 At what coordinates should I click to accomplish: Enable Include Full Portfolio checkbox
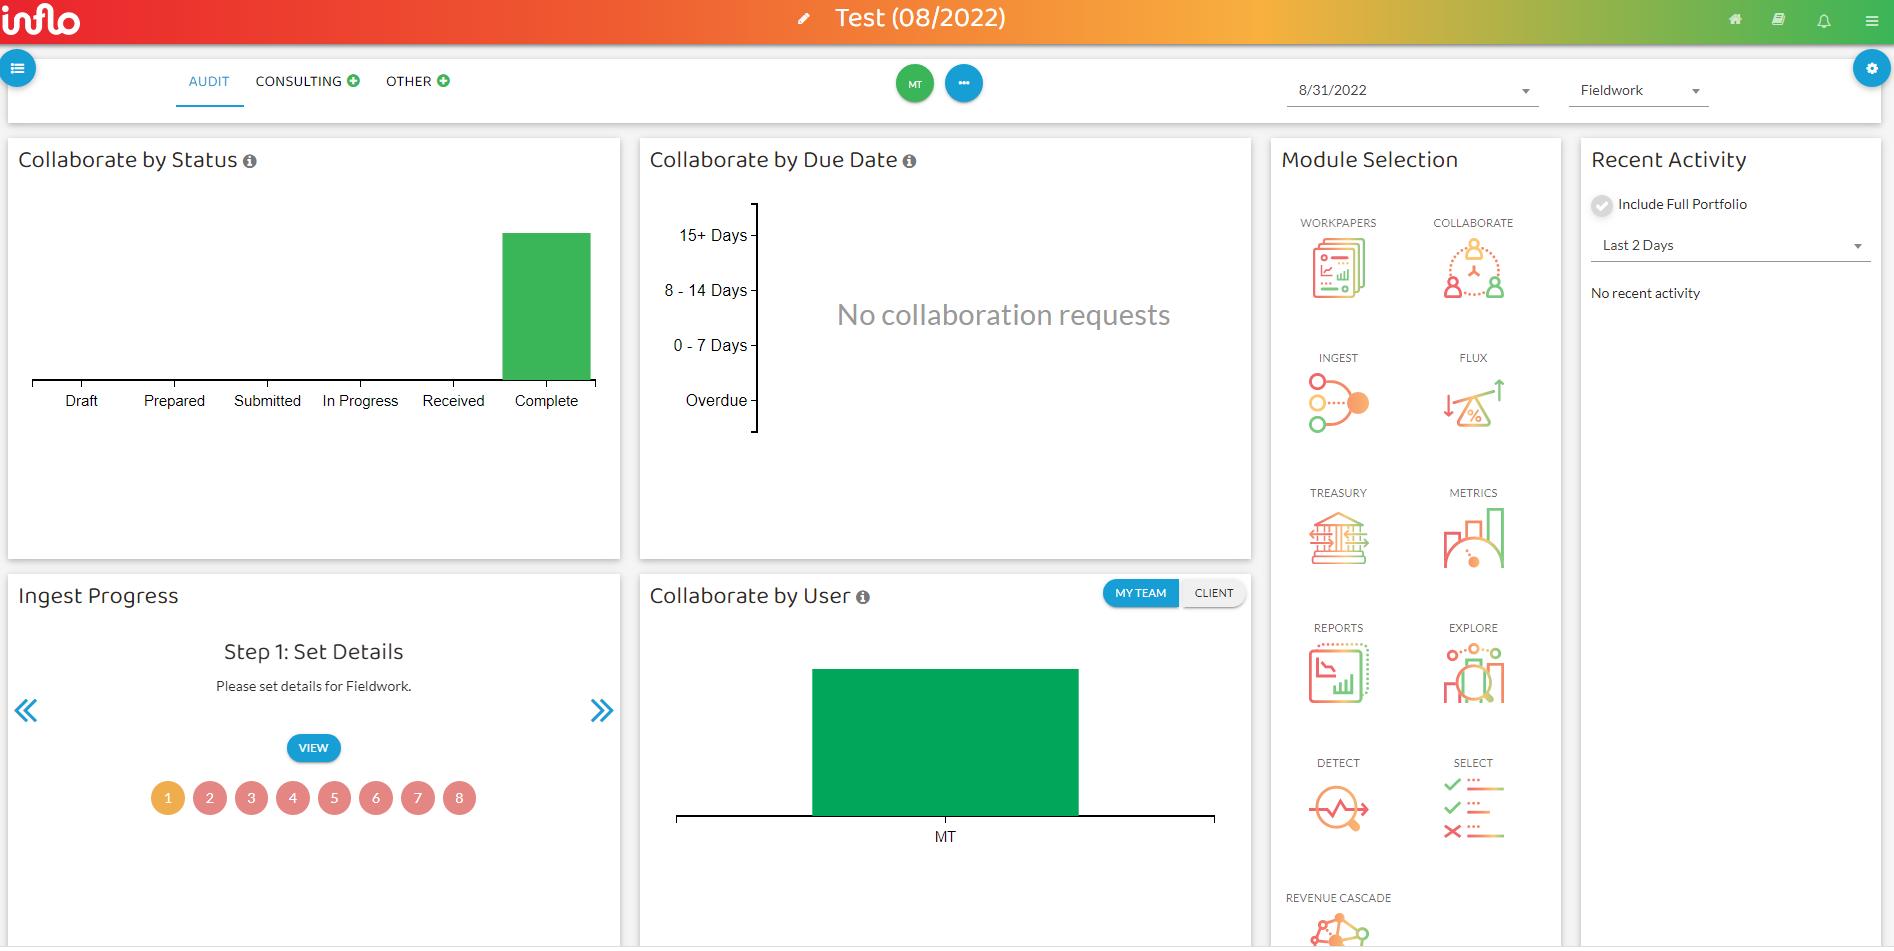(x=1602, y=205)
